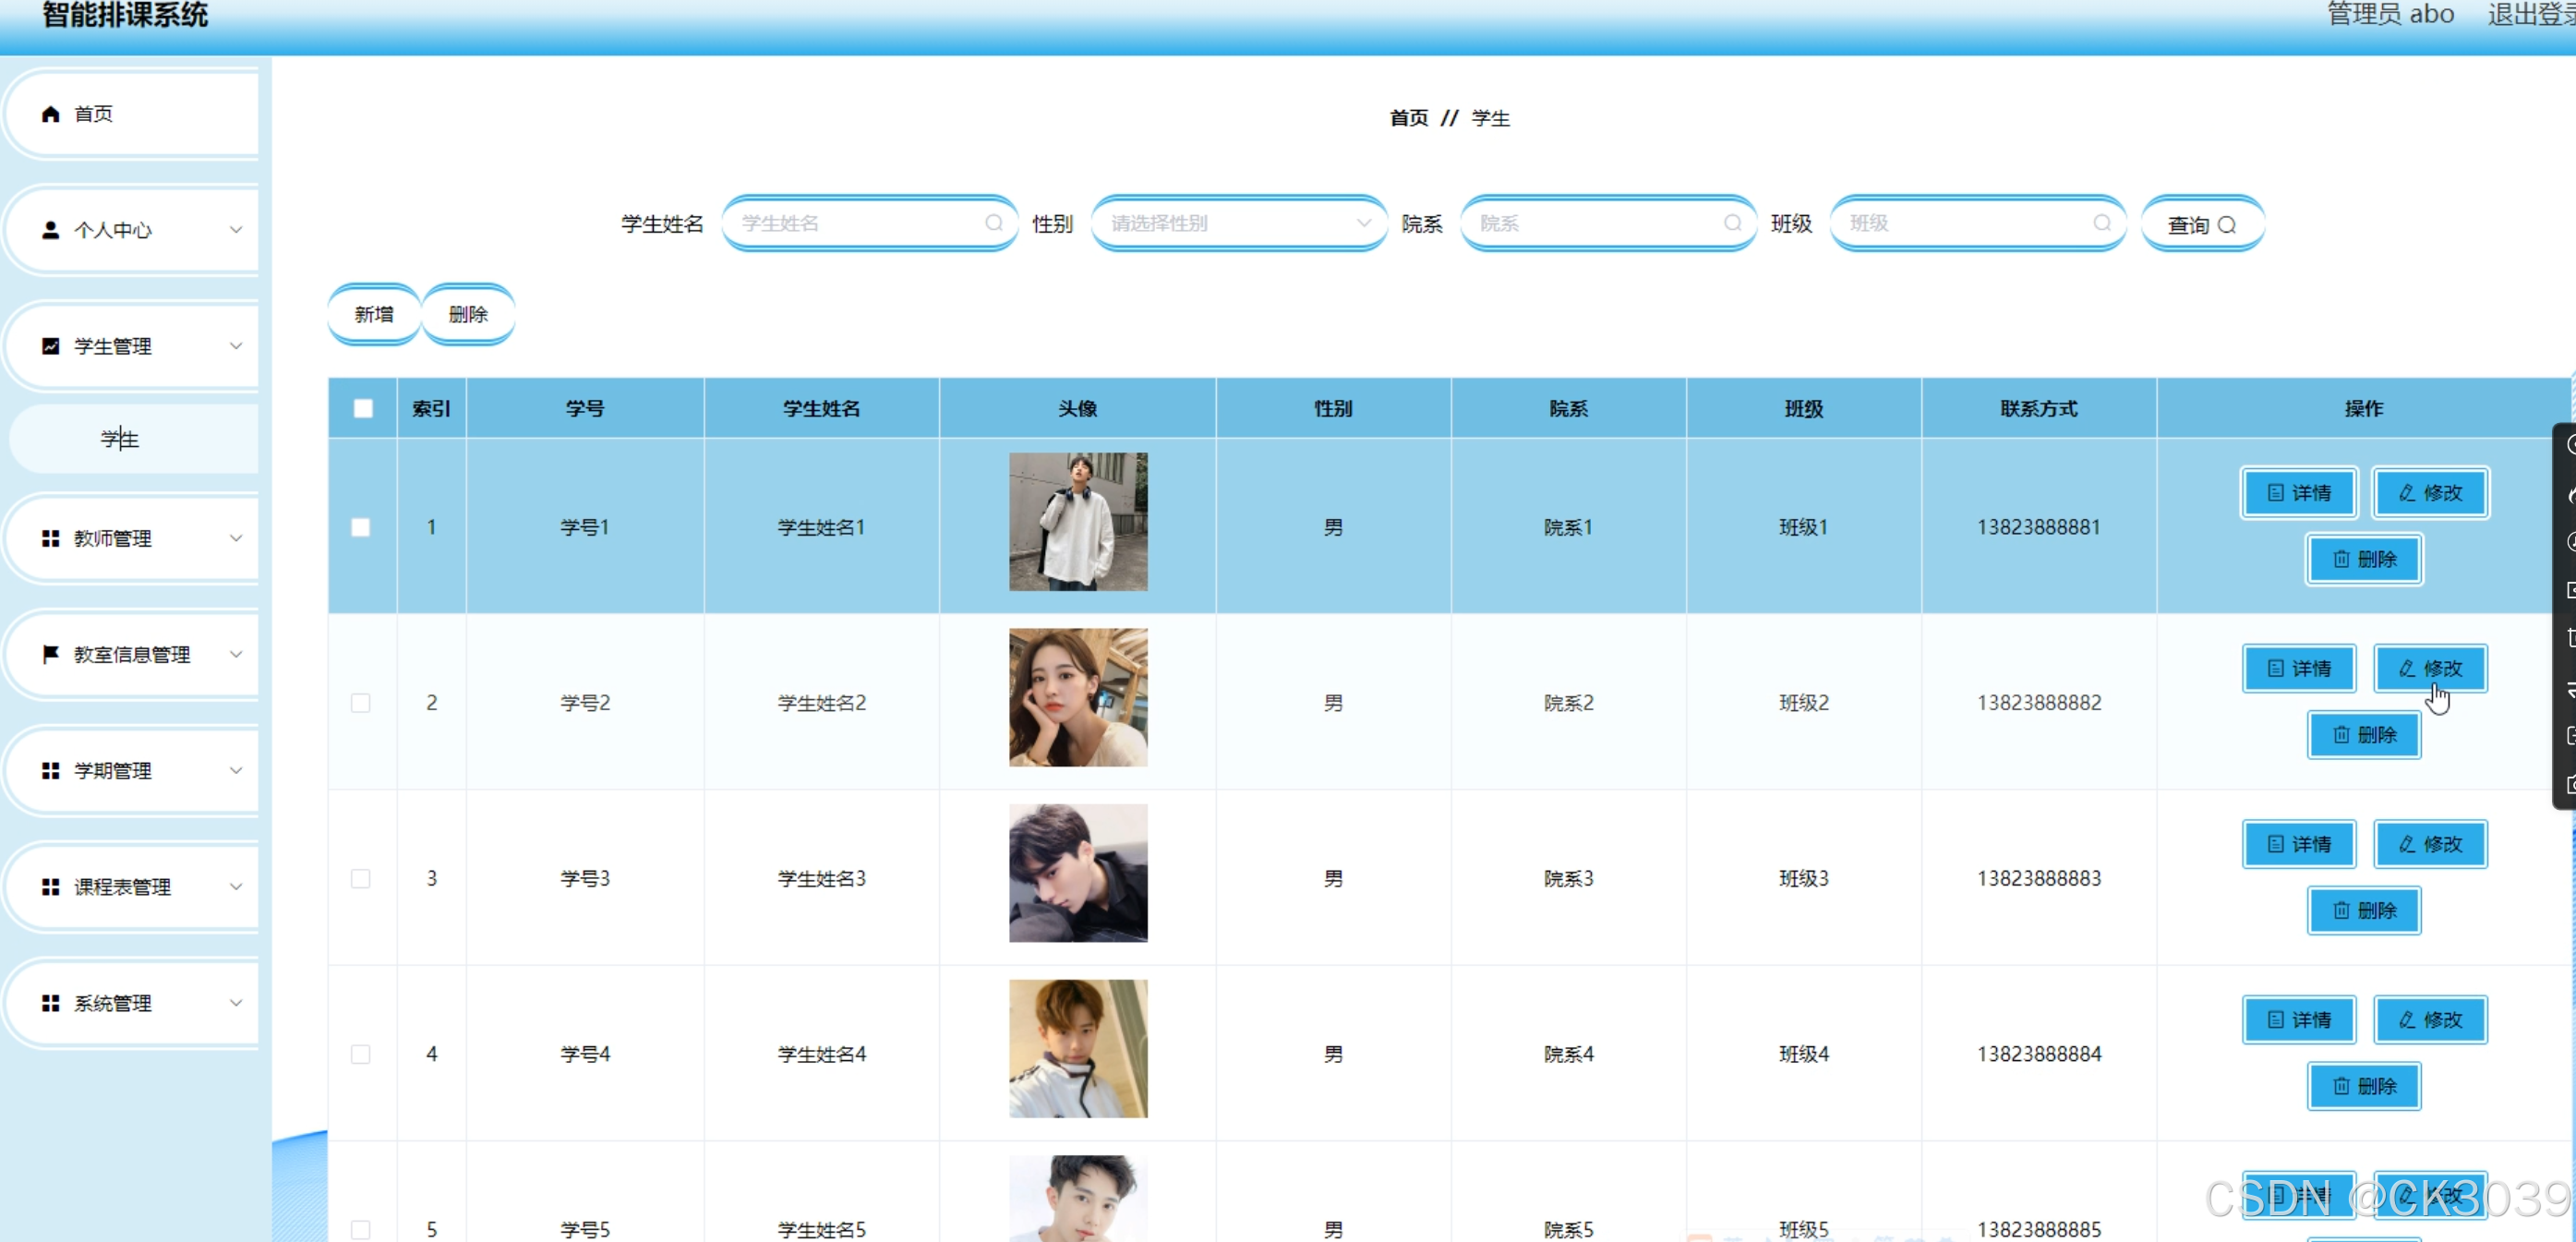
Task: Check the checkbox for row 学号2
Action: 361,703
